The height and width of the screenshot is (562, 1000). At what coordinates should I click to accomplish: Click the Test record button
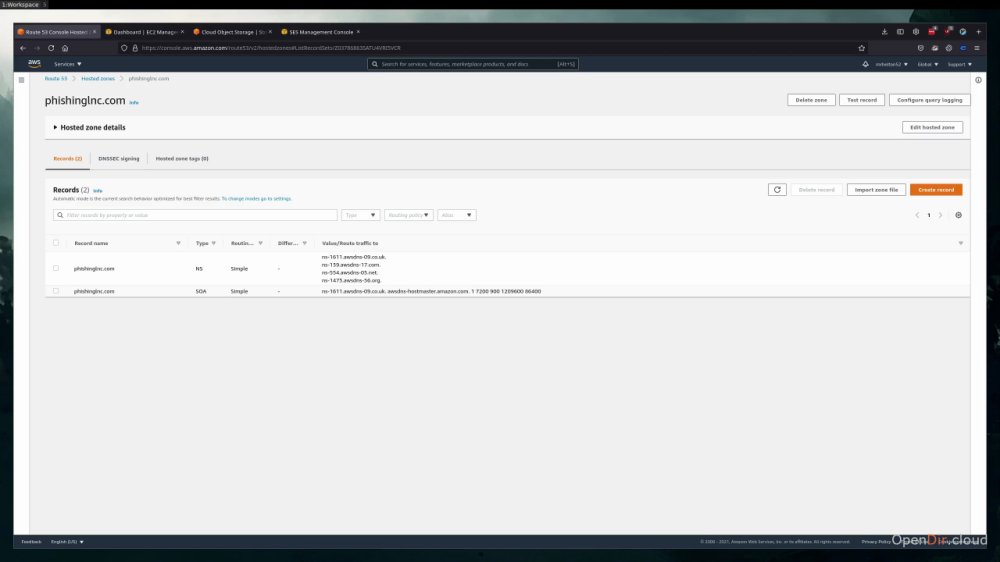(862, 100)
